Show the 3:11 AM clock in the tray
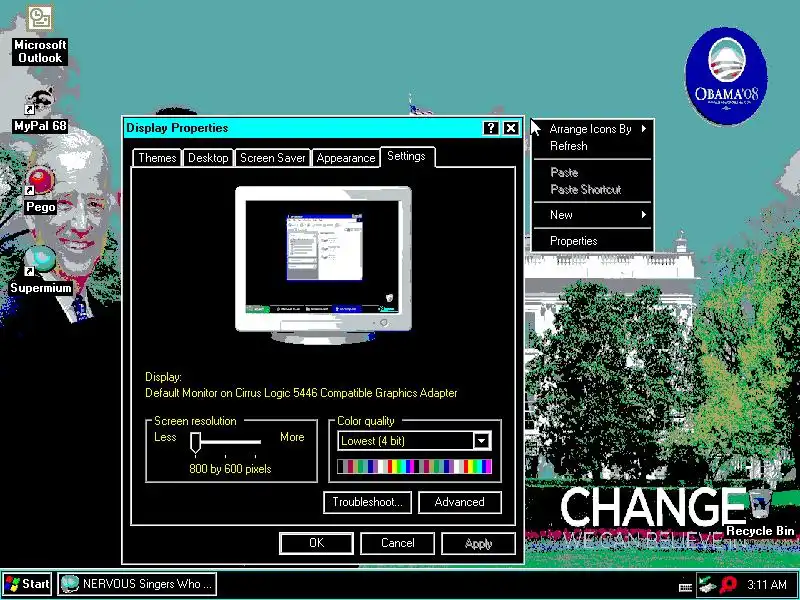 (x=767, y=585)
